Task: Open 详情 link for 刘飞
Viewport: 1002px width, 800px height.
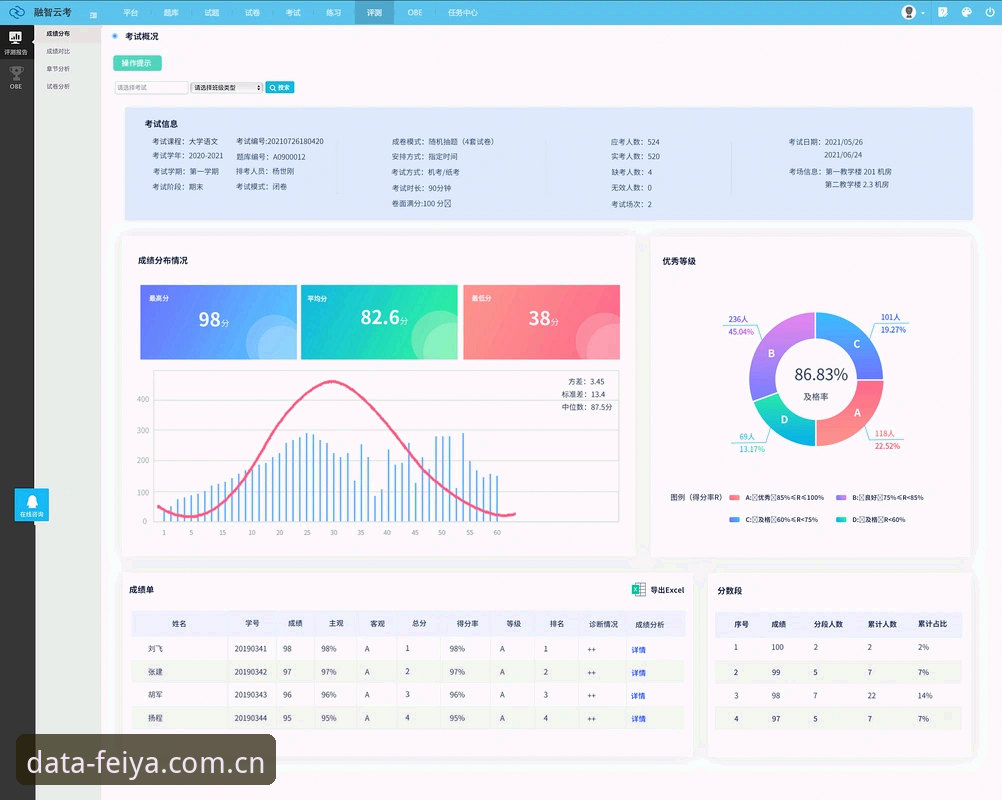Action: click(638, 650)
